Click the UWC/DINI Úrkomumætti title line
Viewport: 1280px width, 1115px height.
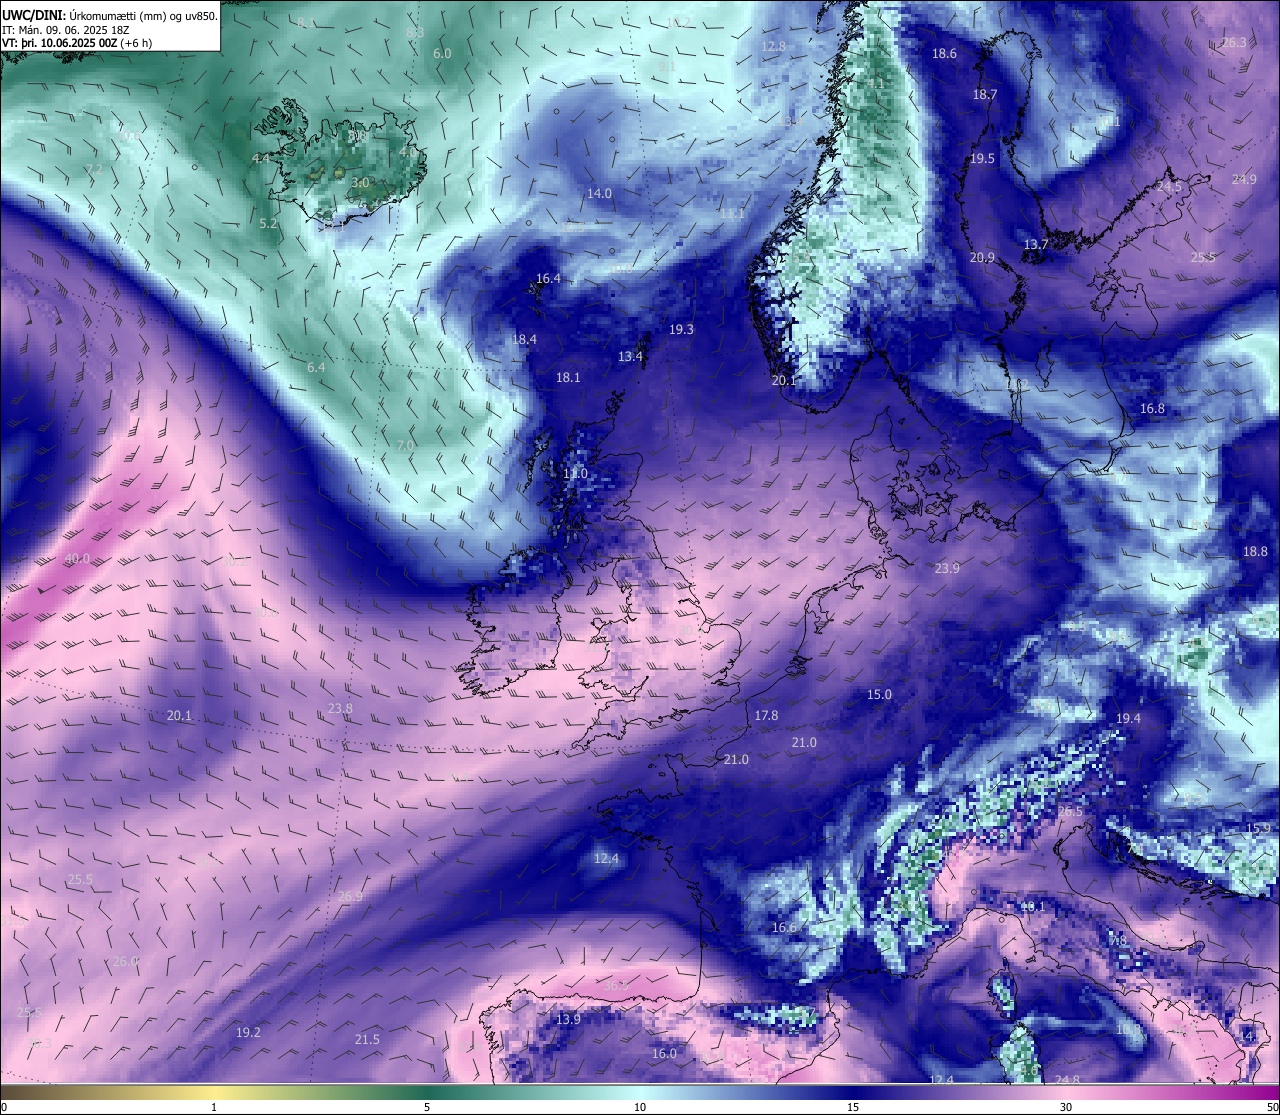110,15
